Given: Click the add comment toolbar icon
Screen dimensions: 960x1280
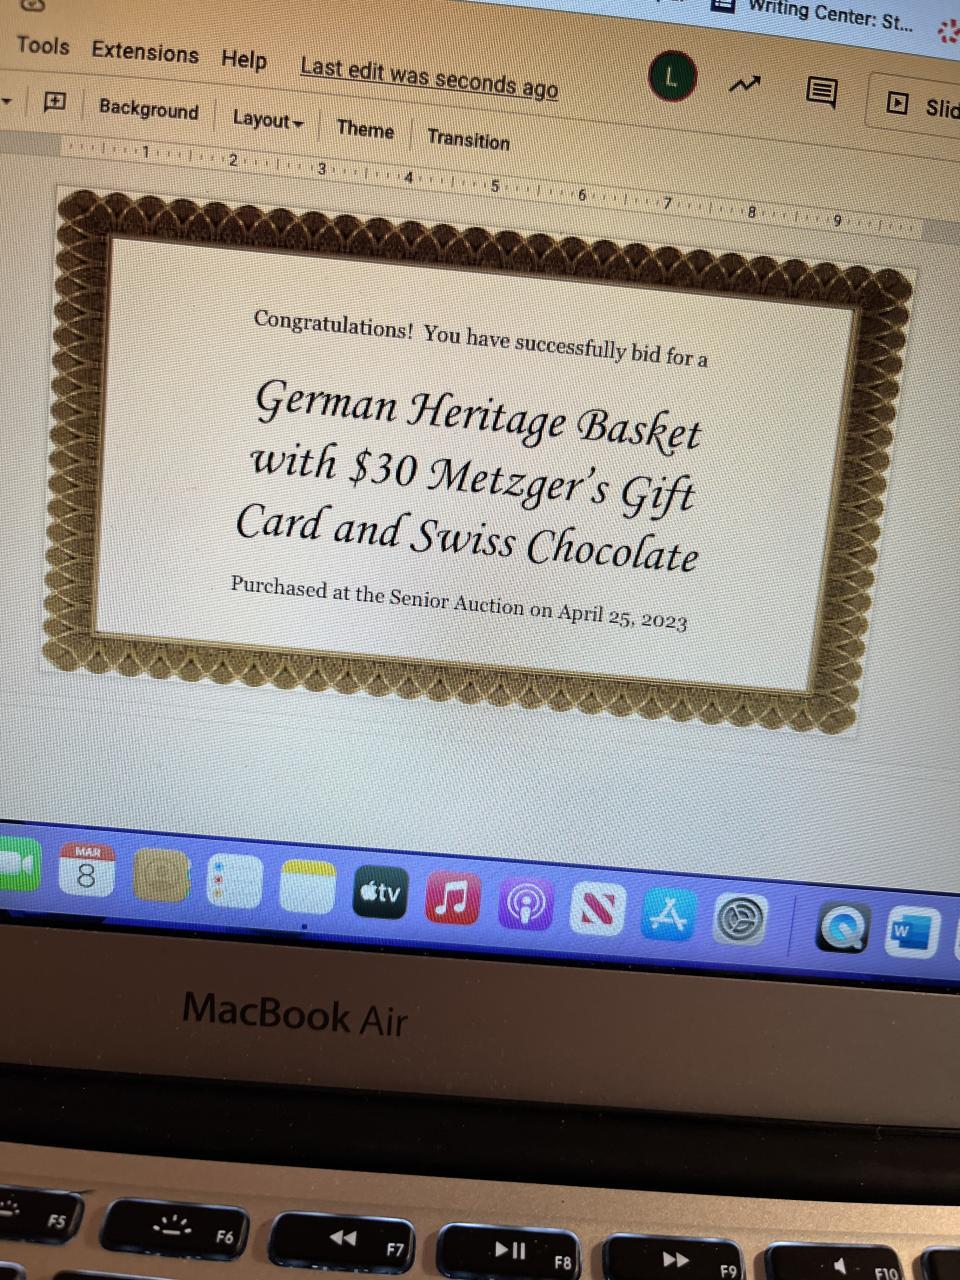Looking at the screenshot, I should point(55,101).
